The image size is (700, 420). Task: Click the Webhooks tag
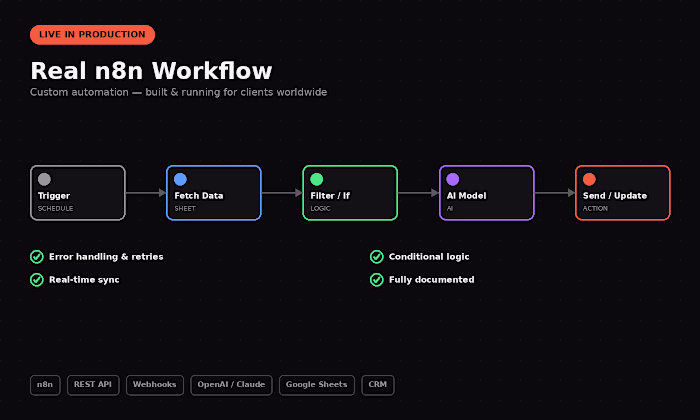[154, 385]
